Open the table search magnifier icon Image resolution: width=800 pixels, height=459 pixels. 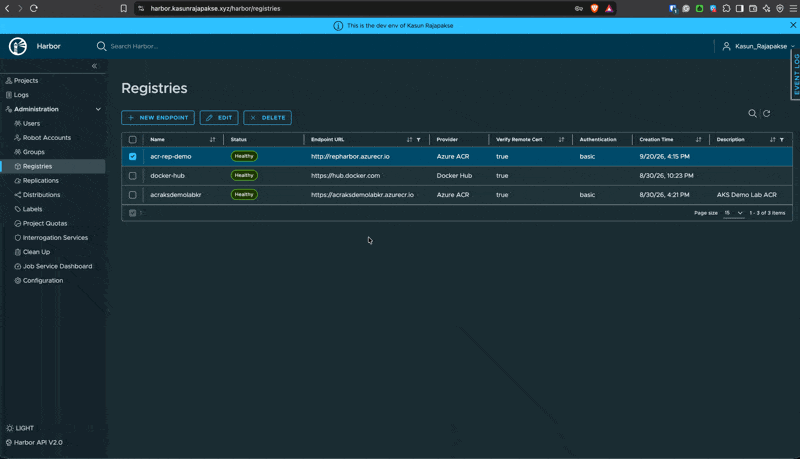click(x=752, y=114)
